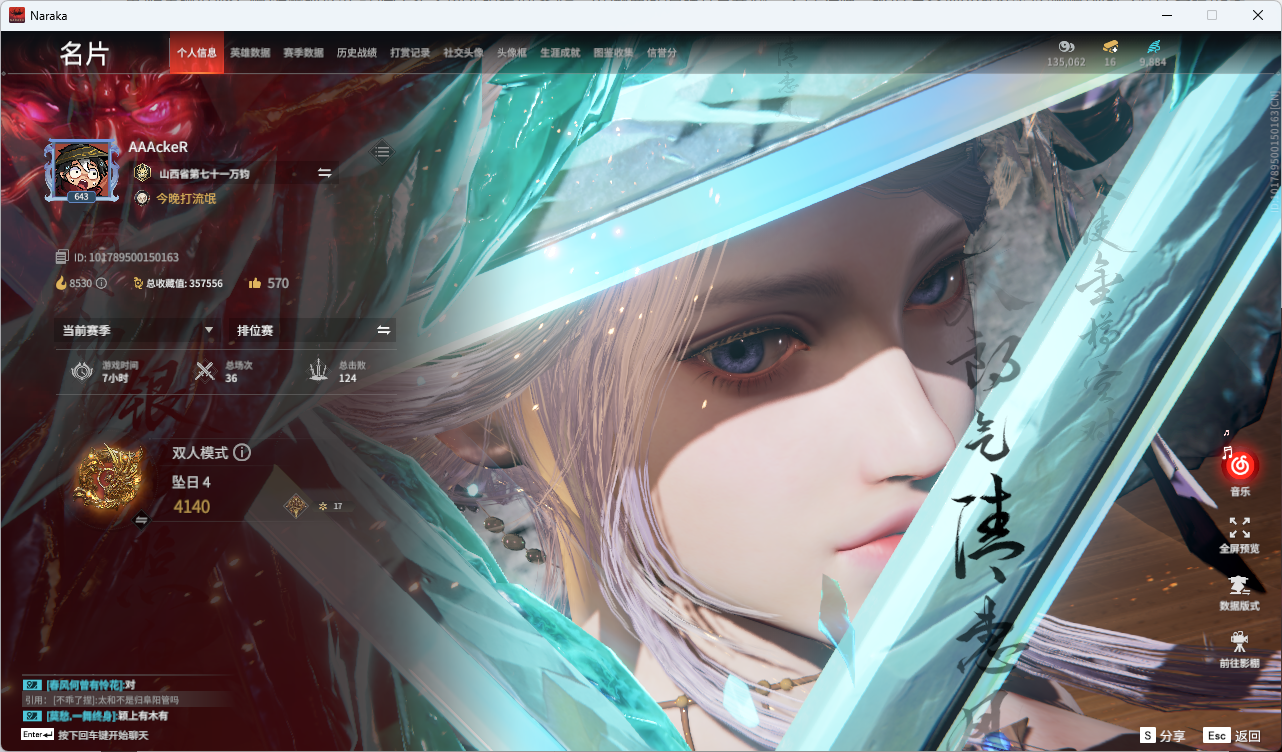
Task: Go to 前往影棚 studio
Action: click(1240, 648)
